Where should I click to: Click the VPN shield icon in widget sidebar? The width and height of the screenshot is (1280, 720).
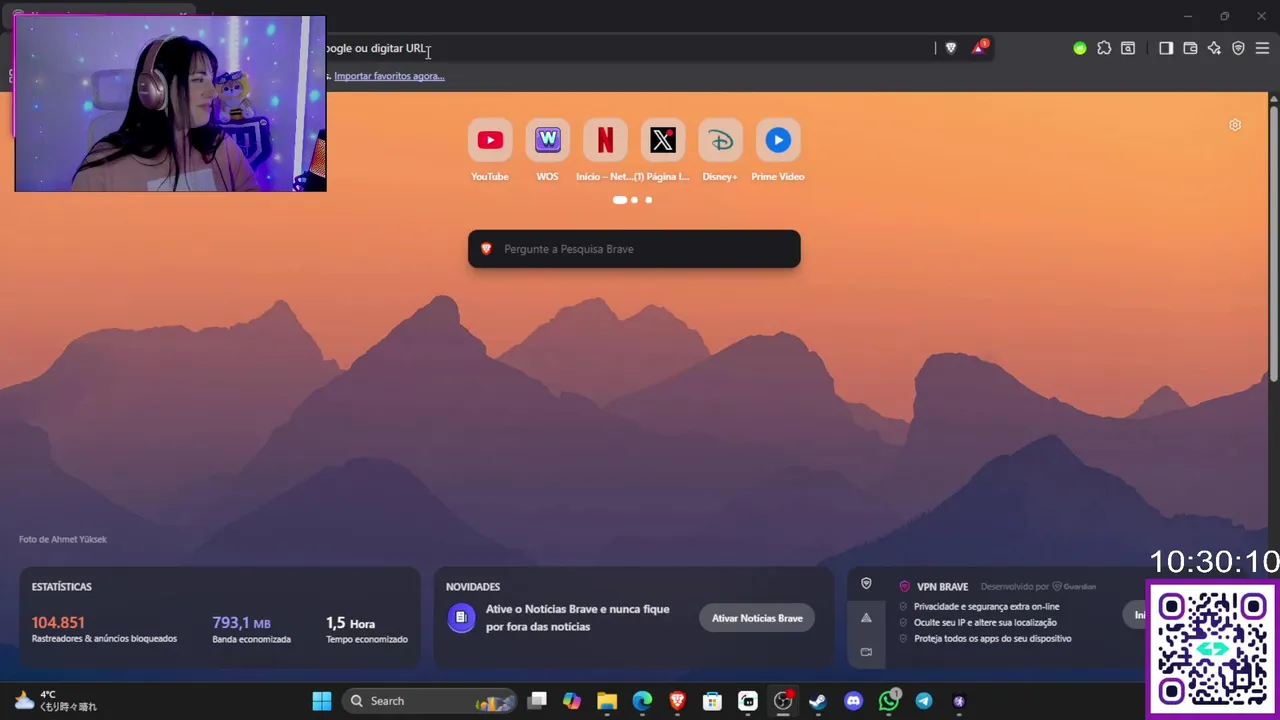pos(866,584)
